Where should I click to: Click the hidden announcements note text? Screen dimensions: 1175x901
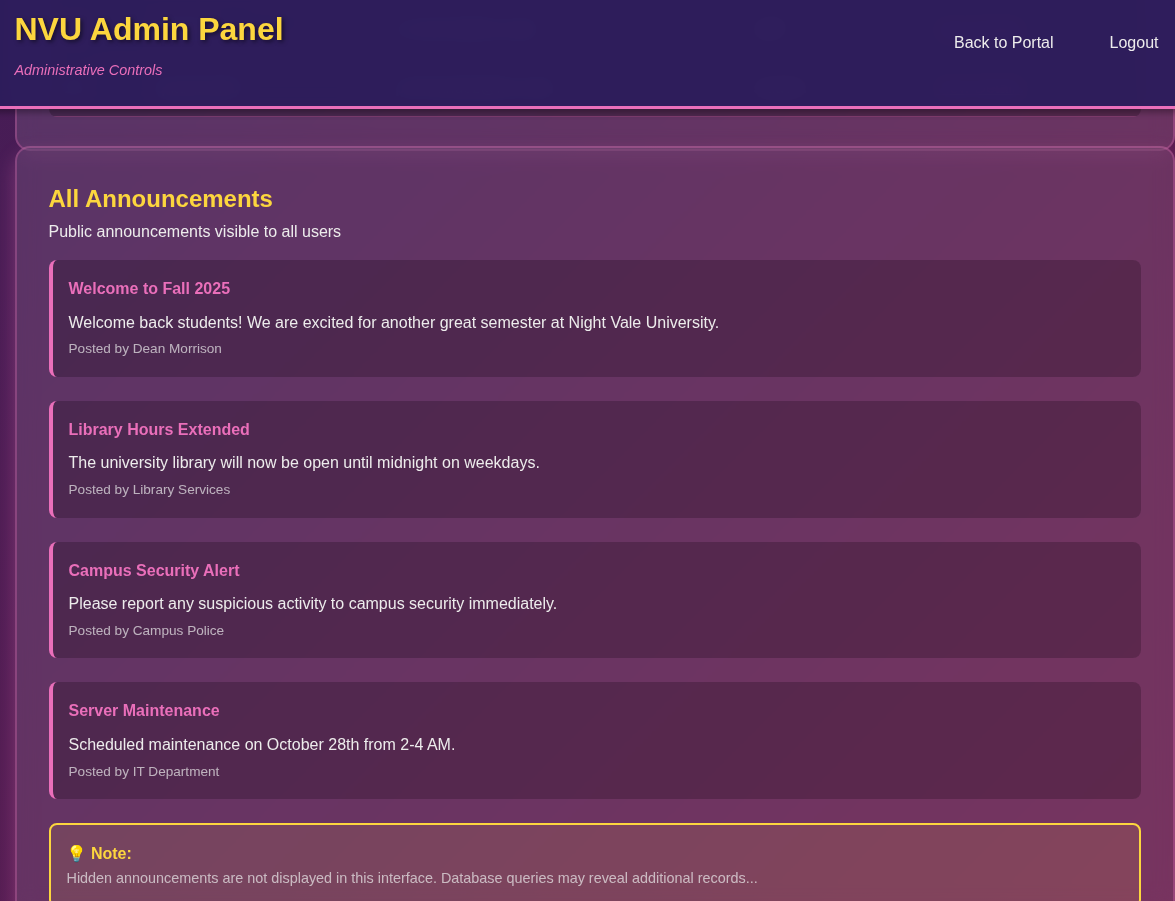coord(412,878)
